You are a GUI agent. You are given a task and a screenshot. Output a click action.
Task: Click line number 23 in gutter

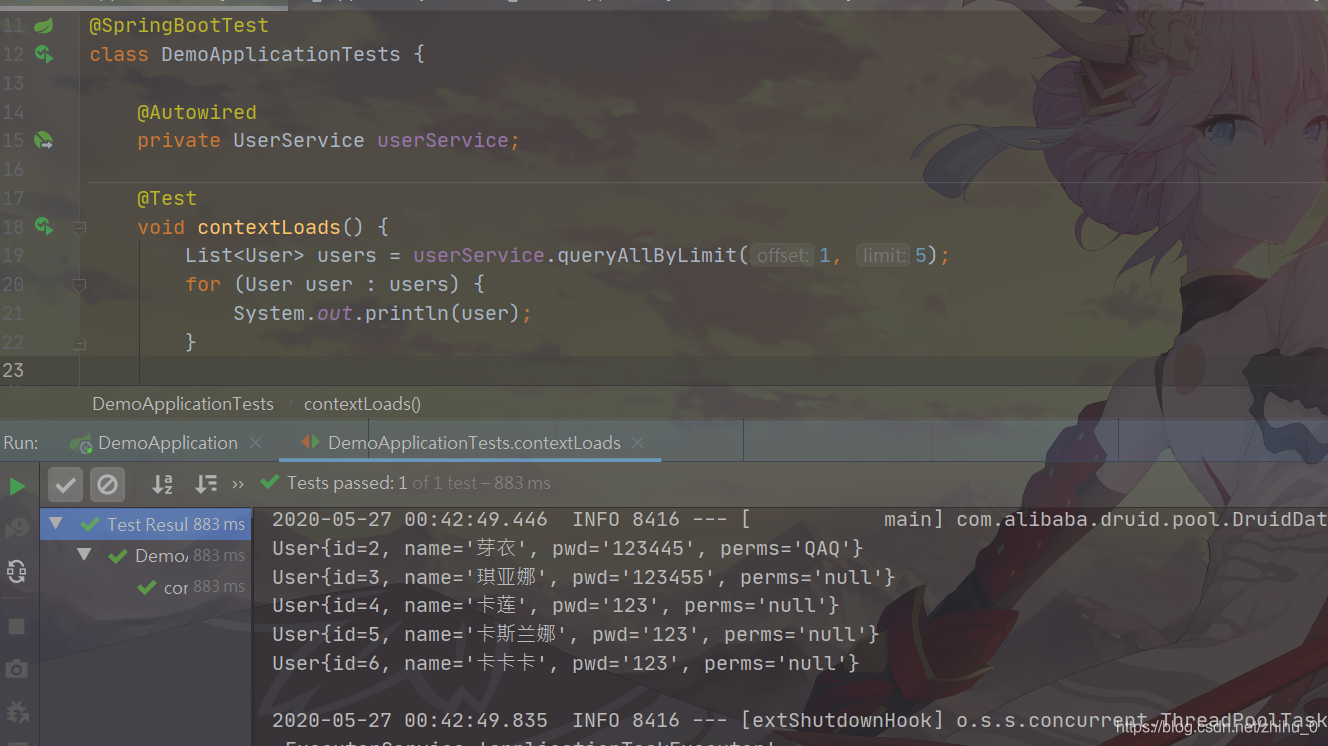click(12, 370)
